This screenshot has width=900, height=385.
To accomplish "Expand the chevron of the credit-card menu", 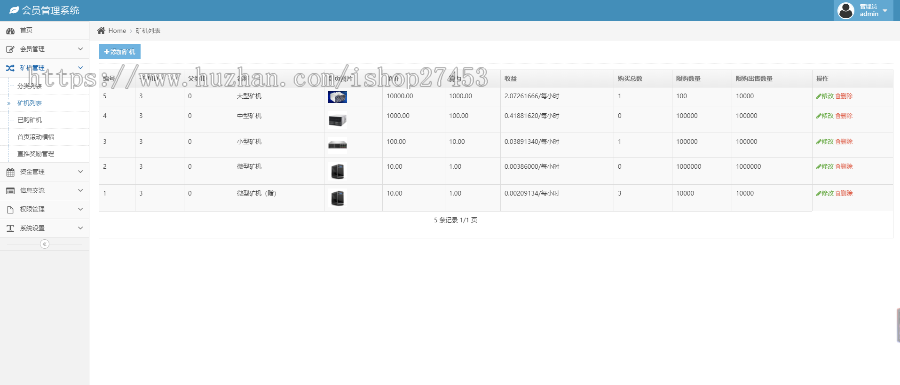I will (x=80, y=190).
